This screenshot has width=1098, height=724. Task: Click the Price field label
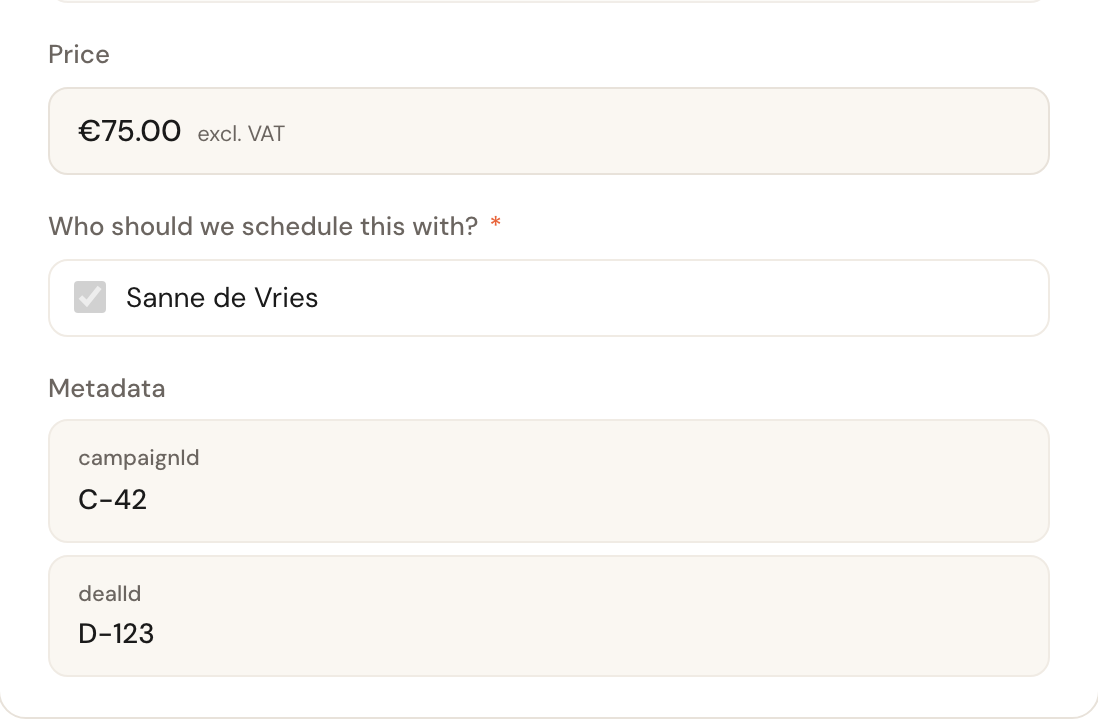coord(79,55)
